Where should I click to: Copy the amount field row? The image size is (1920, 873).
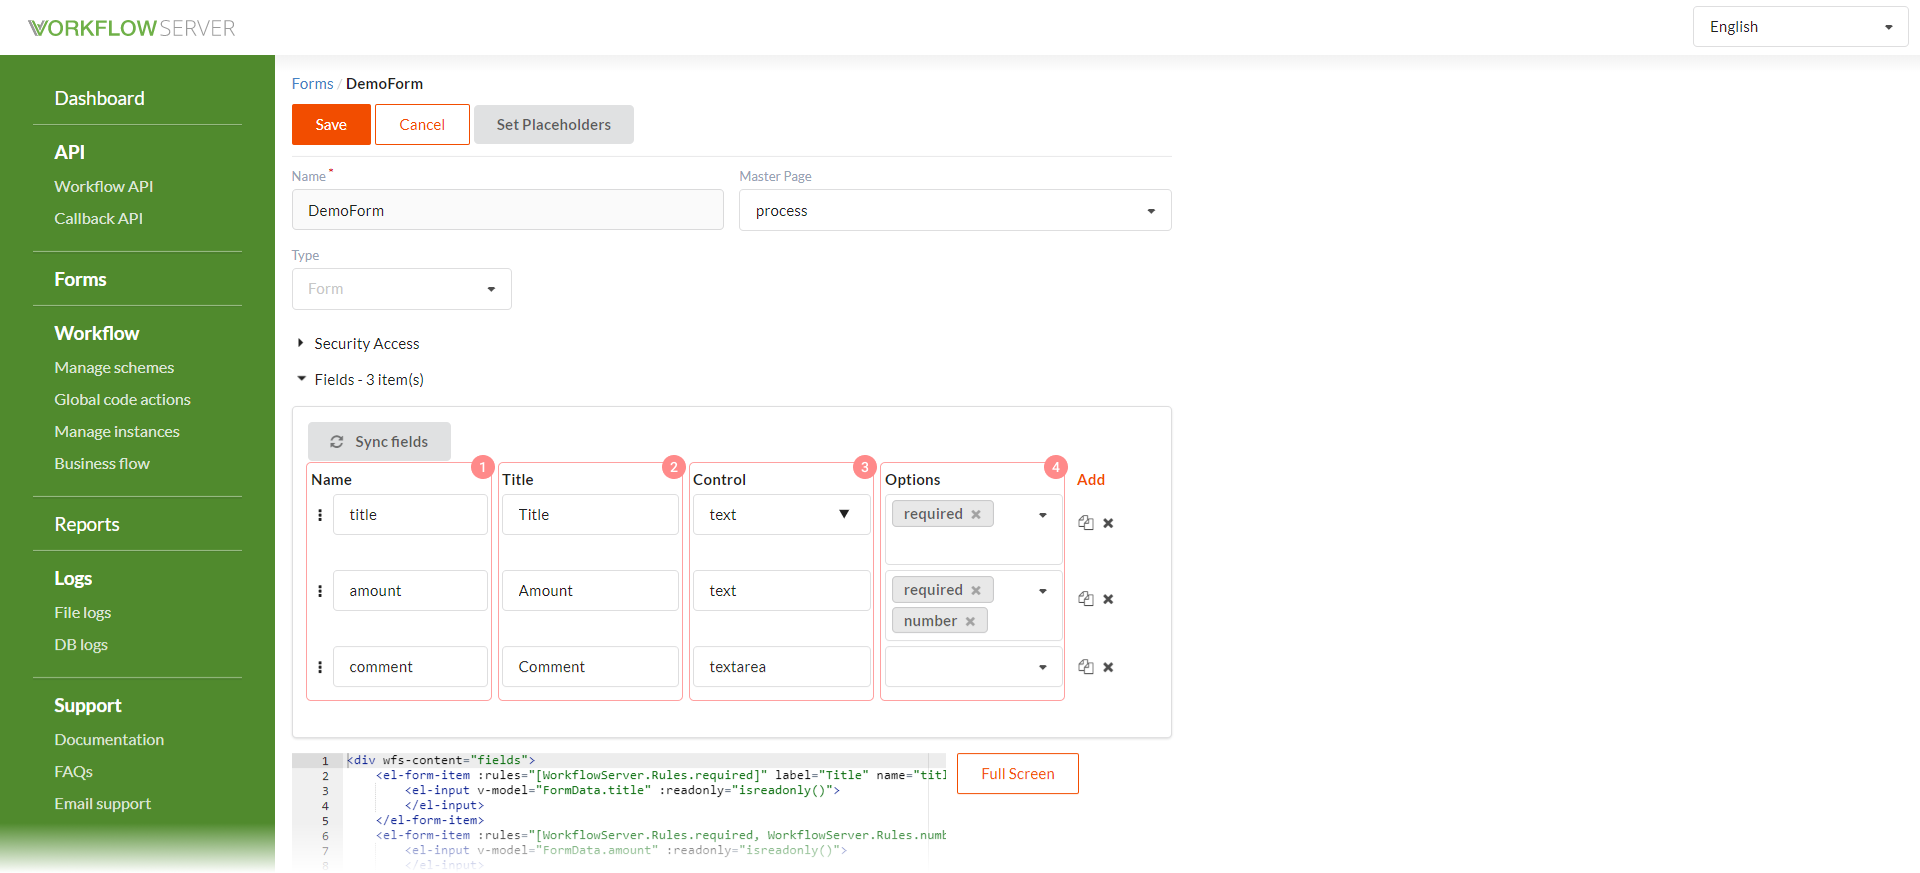click(1086, 599)
